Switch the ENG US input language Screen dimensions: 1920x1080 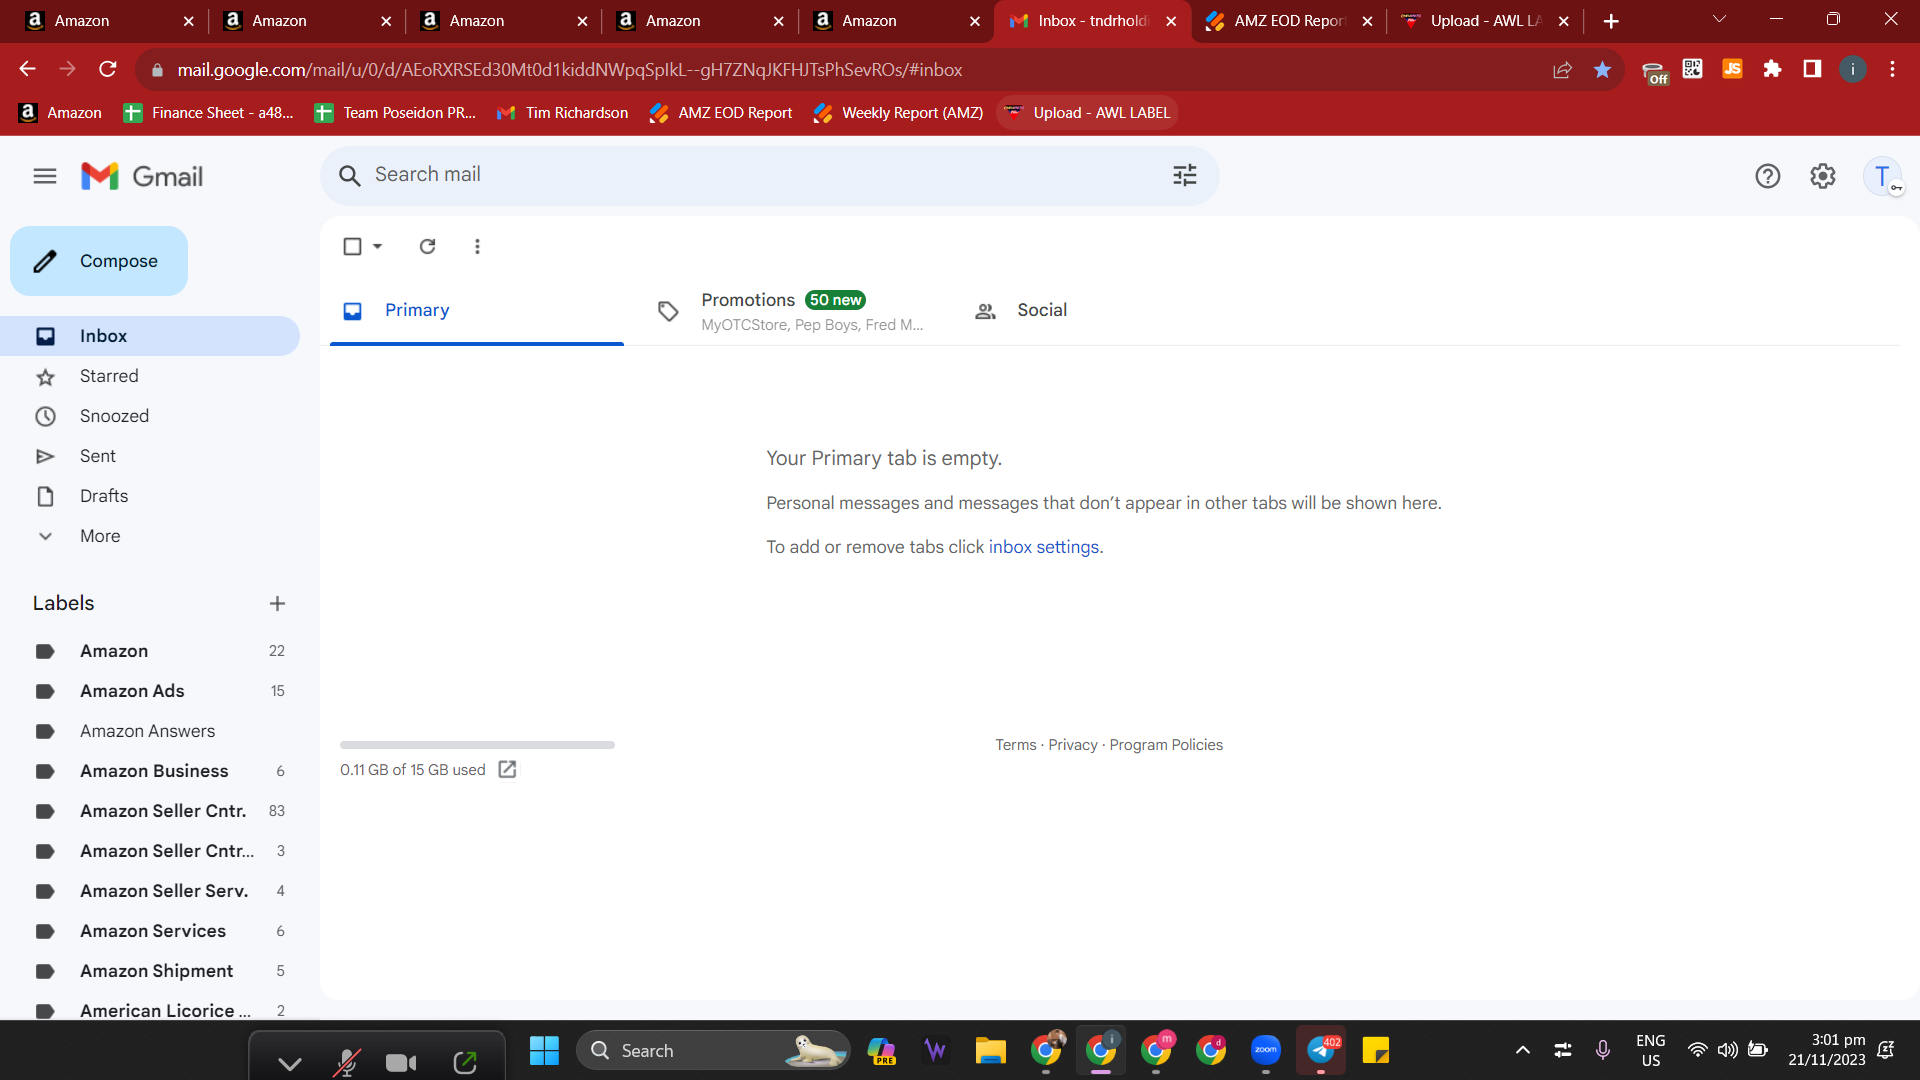[x=1650, y=1050]
